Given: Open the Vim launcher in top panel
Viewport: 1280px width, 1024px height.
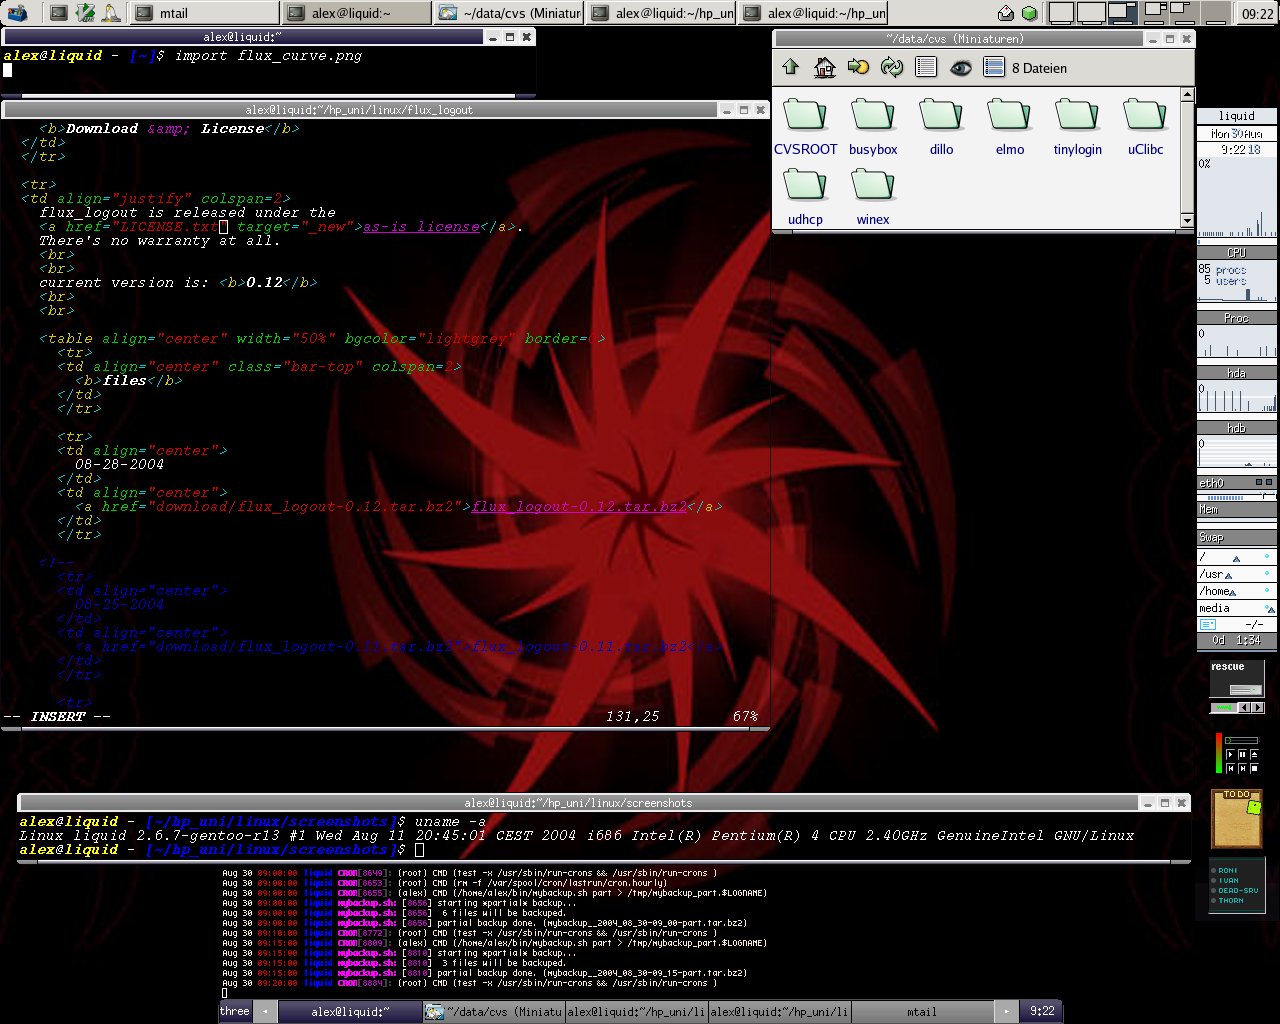Looking at the screenshot, I should 86,13.
